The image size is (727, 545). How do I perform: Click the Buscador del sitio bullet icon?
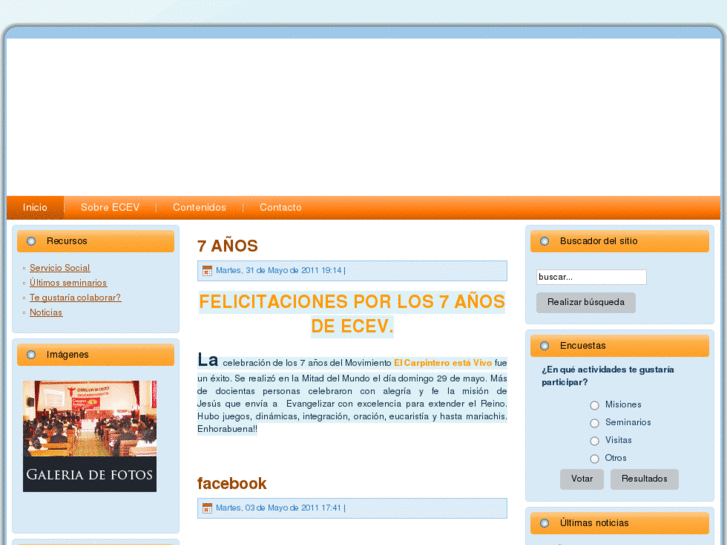(544, 241)
